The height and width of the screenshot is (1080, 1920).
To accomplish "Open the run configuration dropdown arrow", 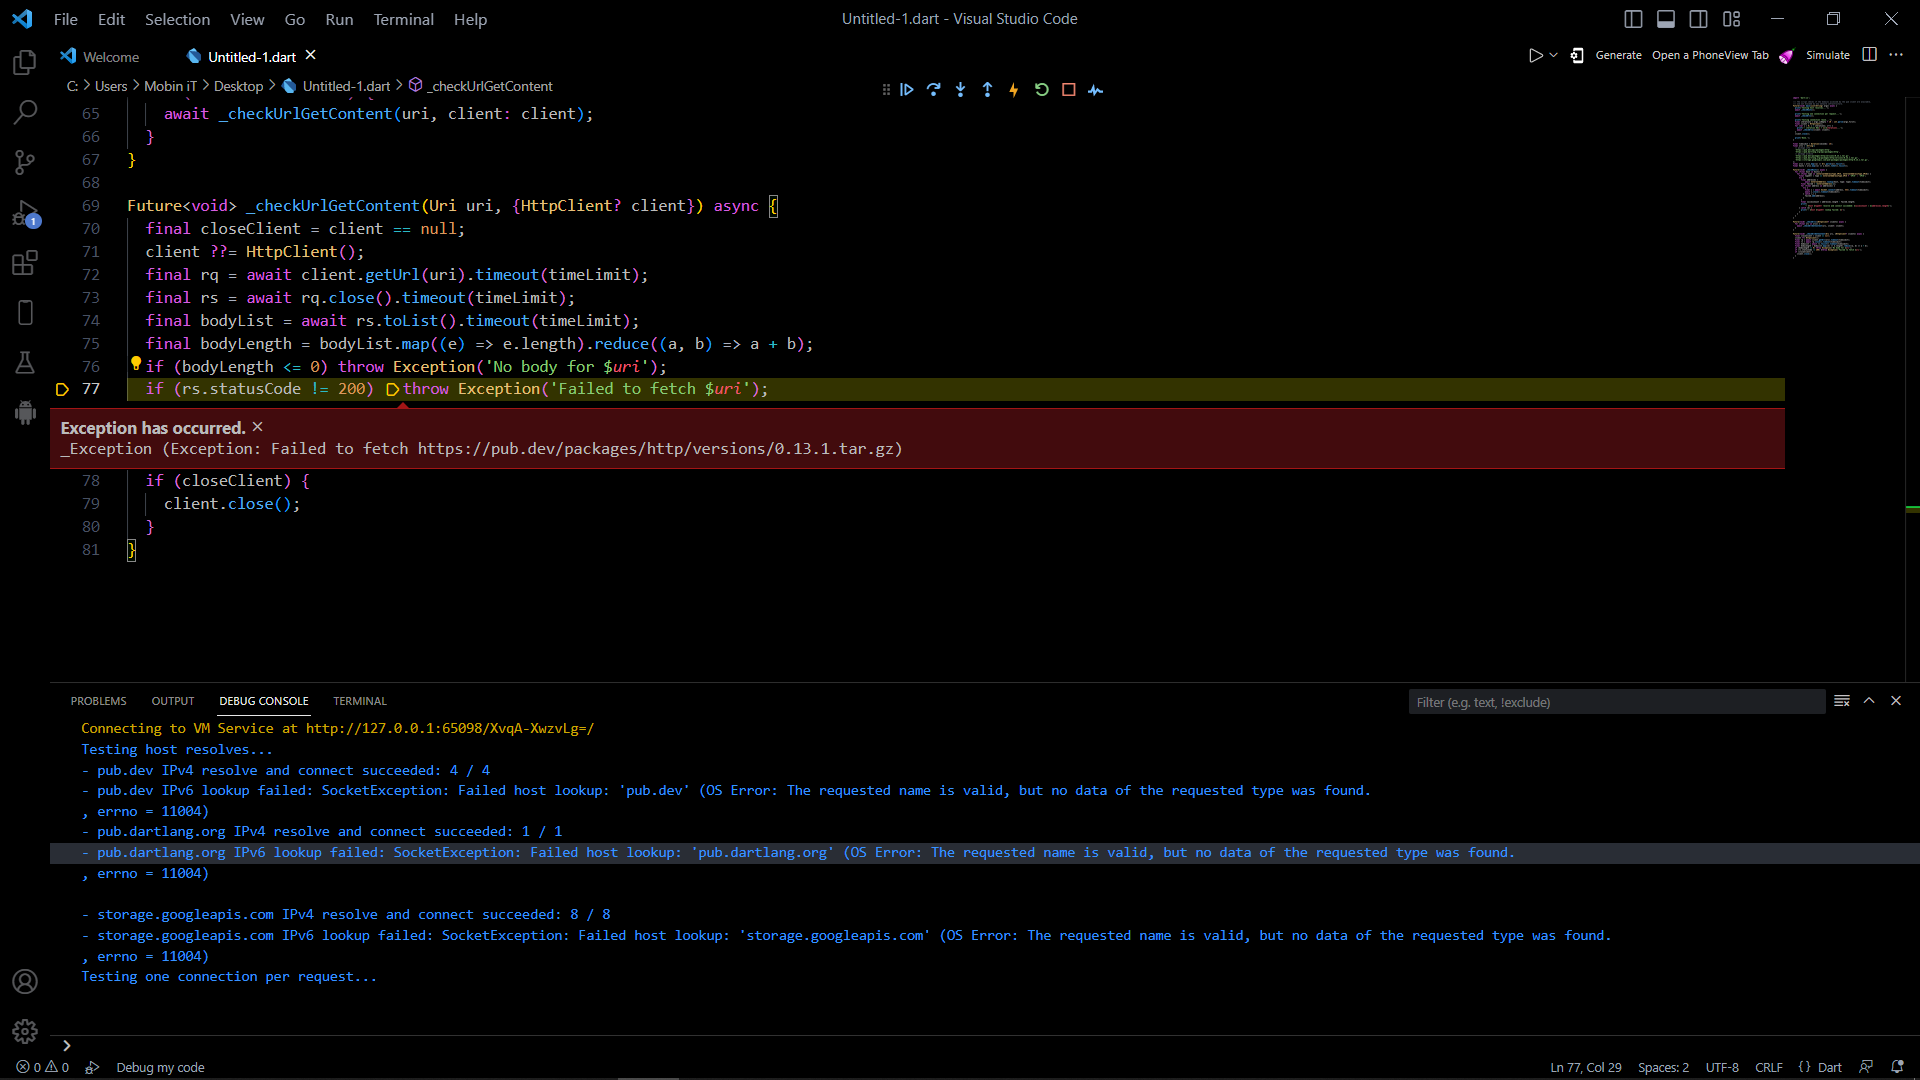I will [x=1551, y=55].
